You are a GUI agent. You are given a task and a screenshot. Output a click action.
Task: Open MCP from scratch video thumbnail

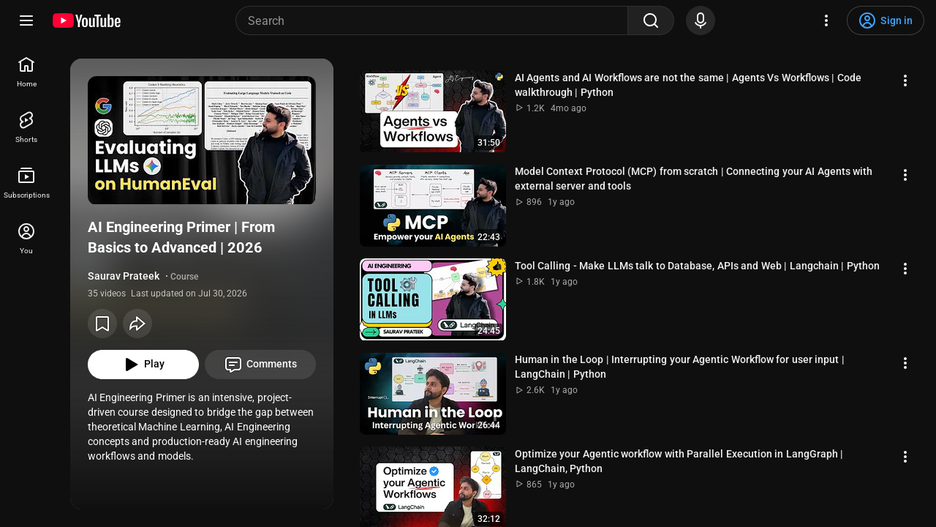[x=433, y=205]
